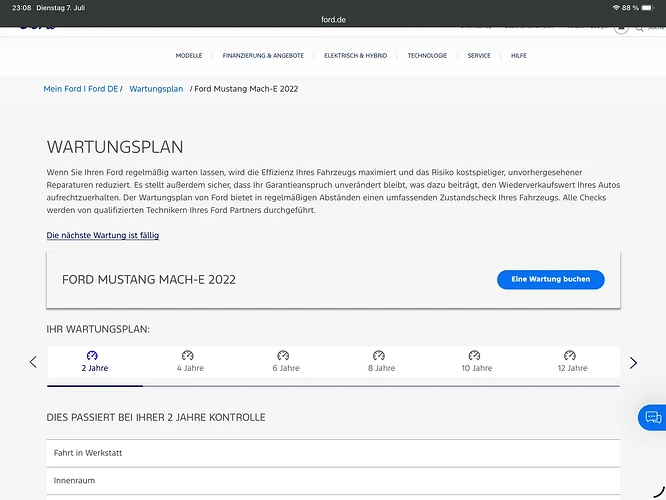Select the 8 Jahre interval tab
Image resolution: width=666 pixels, height=500 pixels.
pos(381,362)
